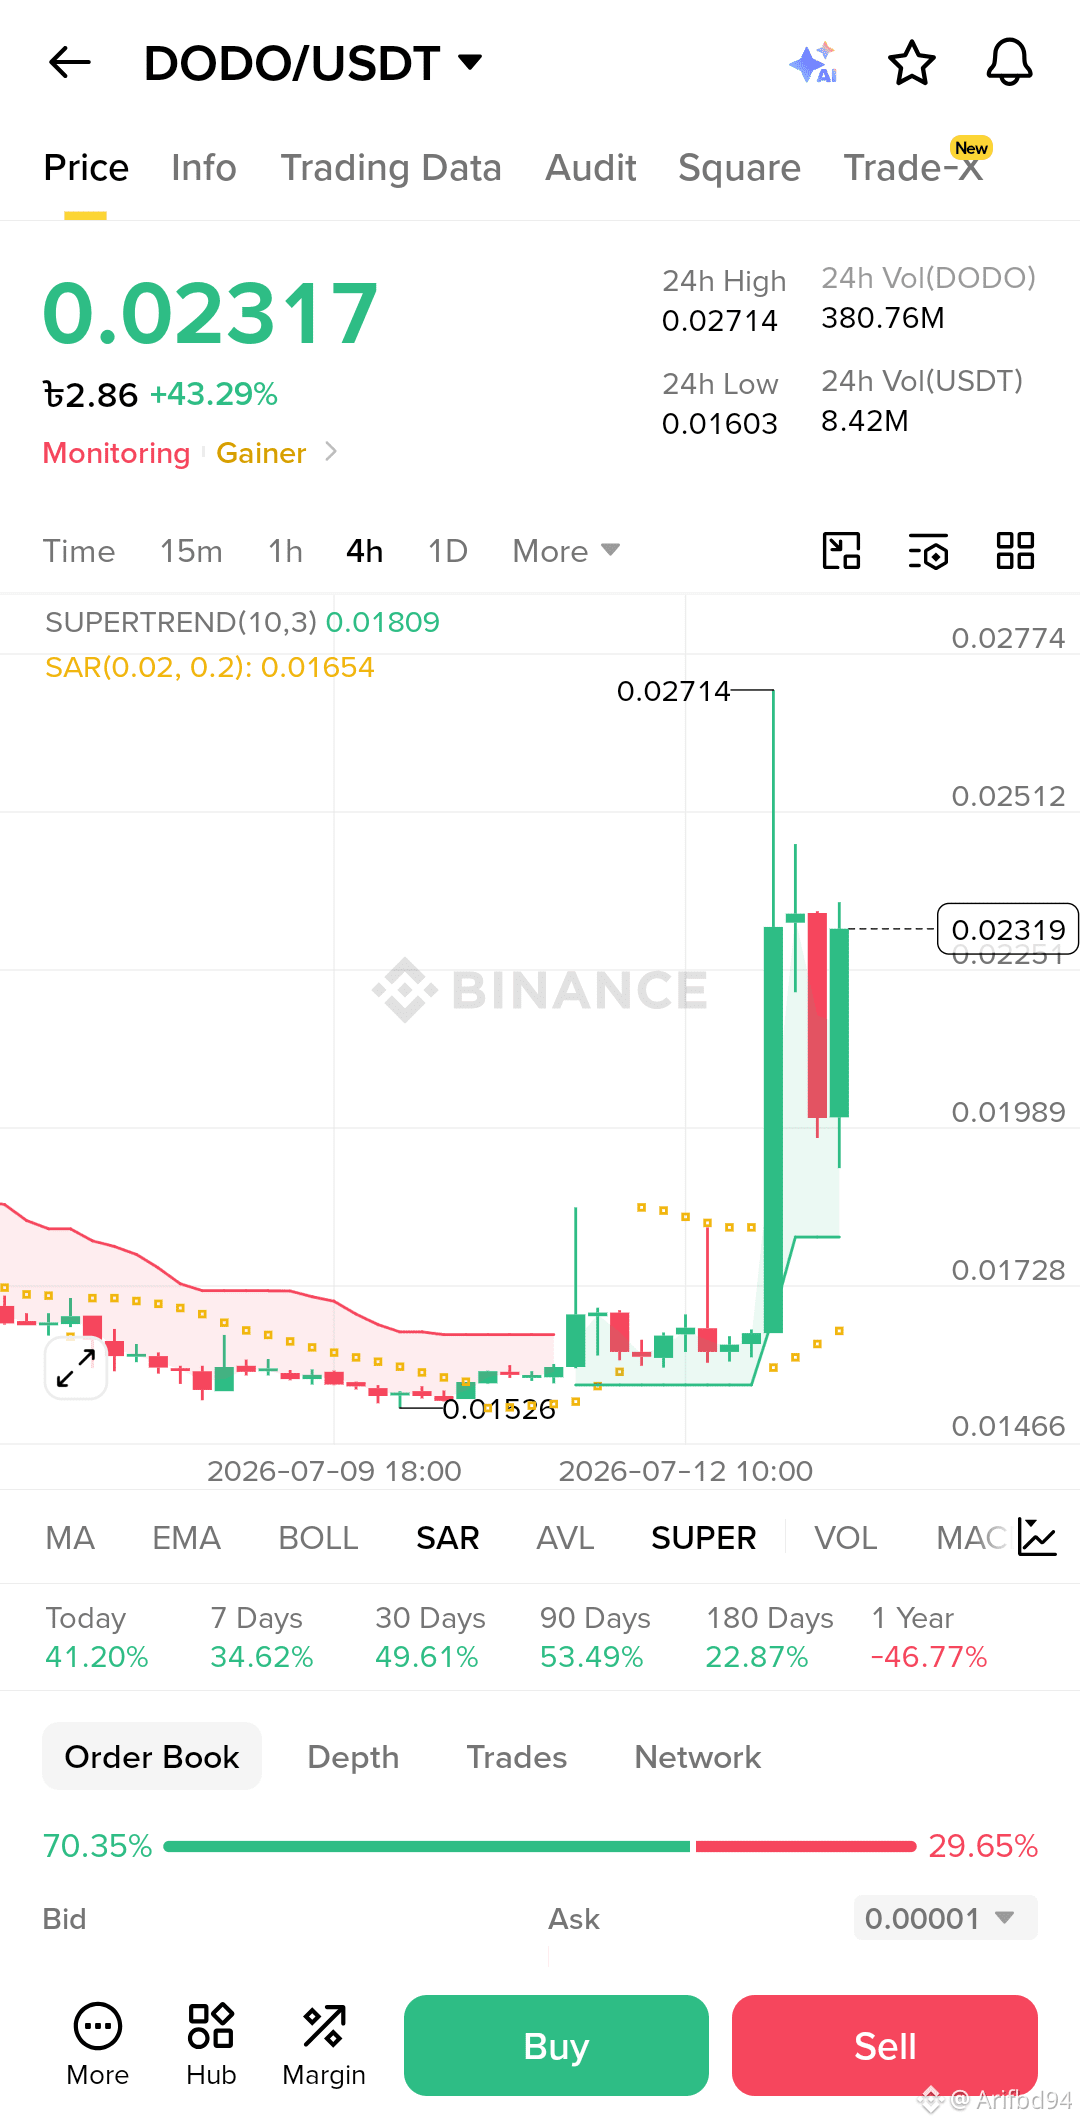This screenshot has height=2125, width=1080.
Task: Select the 4h interval
Action: (365, 551)
